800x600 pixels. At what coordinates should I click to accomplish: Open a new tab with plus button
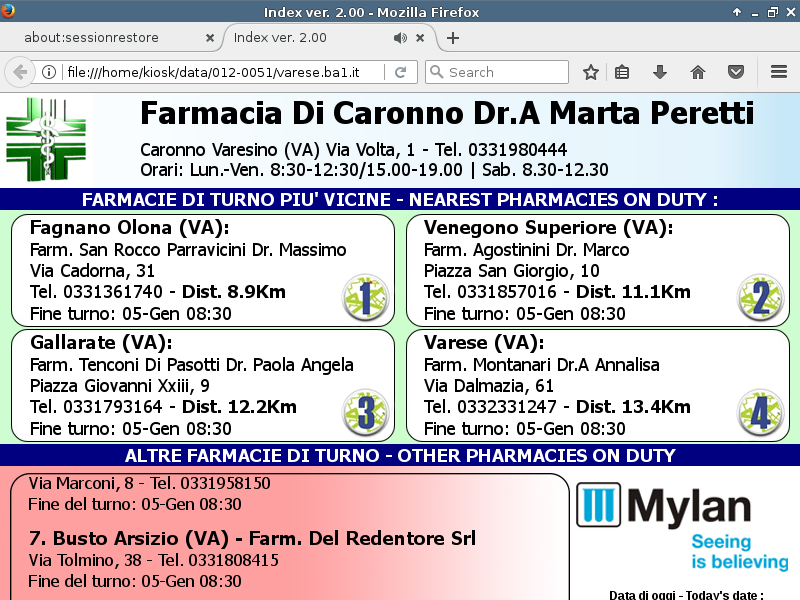point(453,38)
